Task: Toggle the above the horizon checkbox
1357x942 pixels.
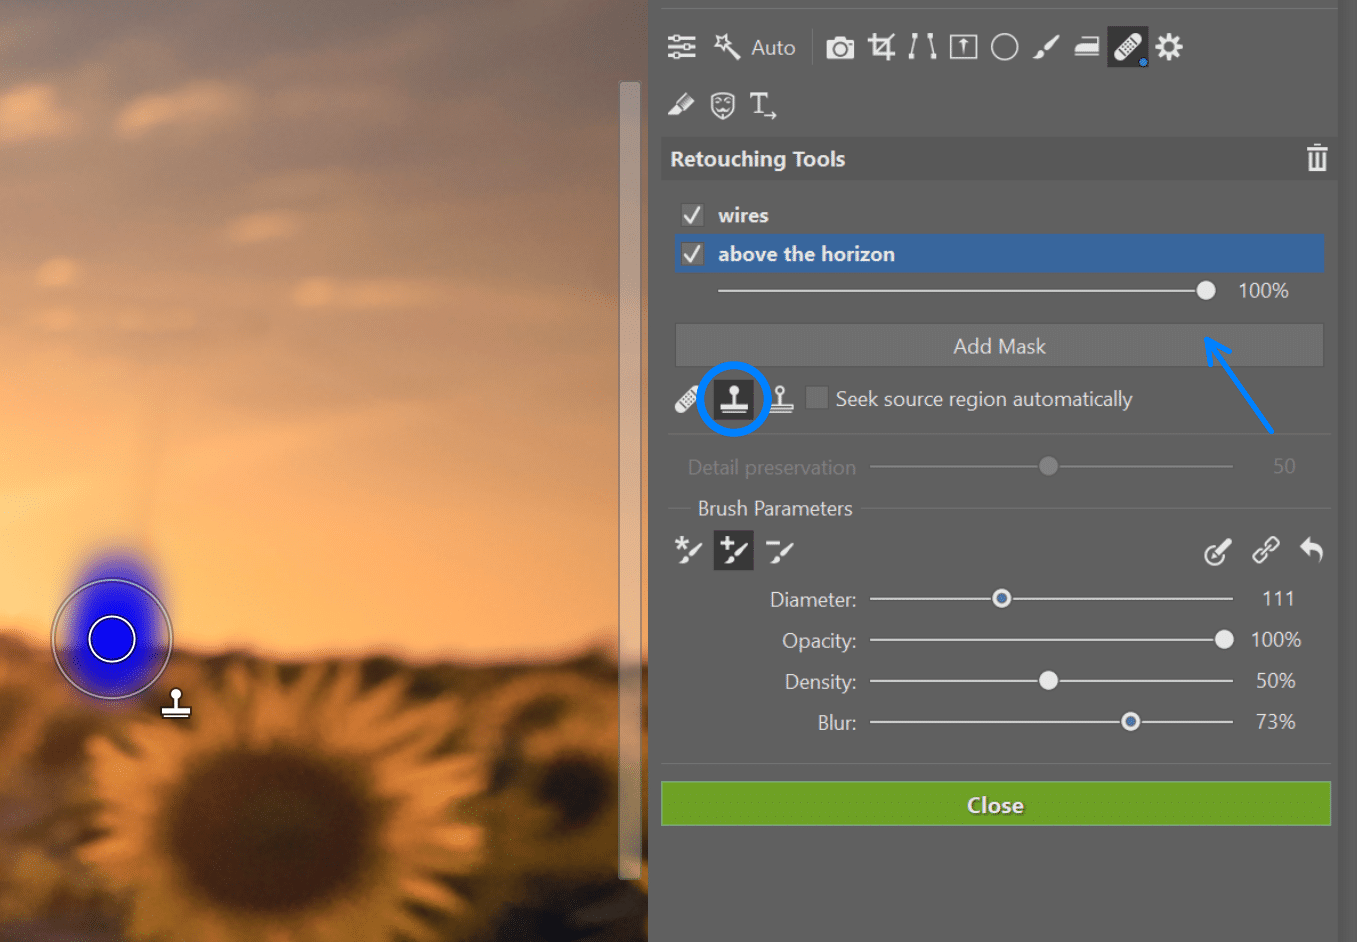Action: pos(692,254)
